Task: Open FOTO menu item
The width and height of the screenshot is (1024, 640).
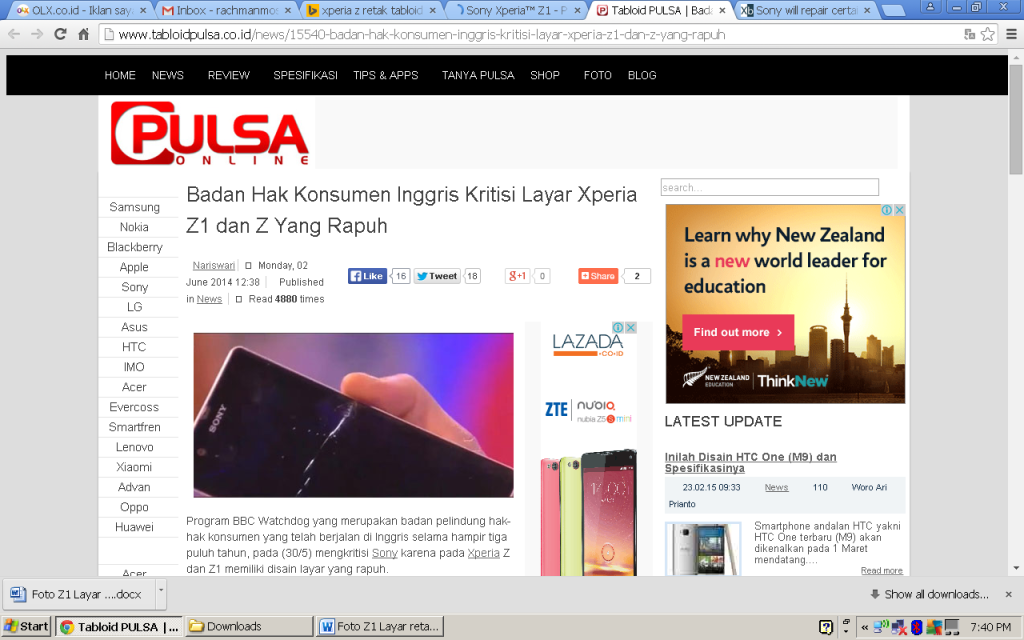Action: coord(598,75)
